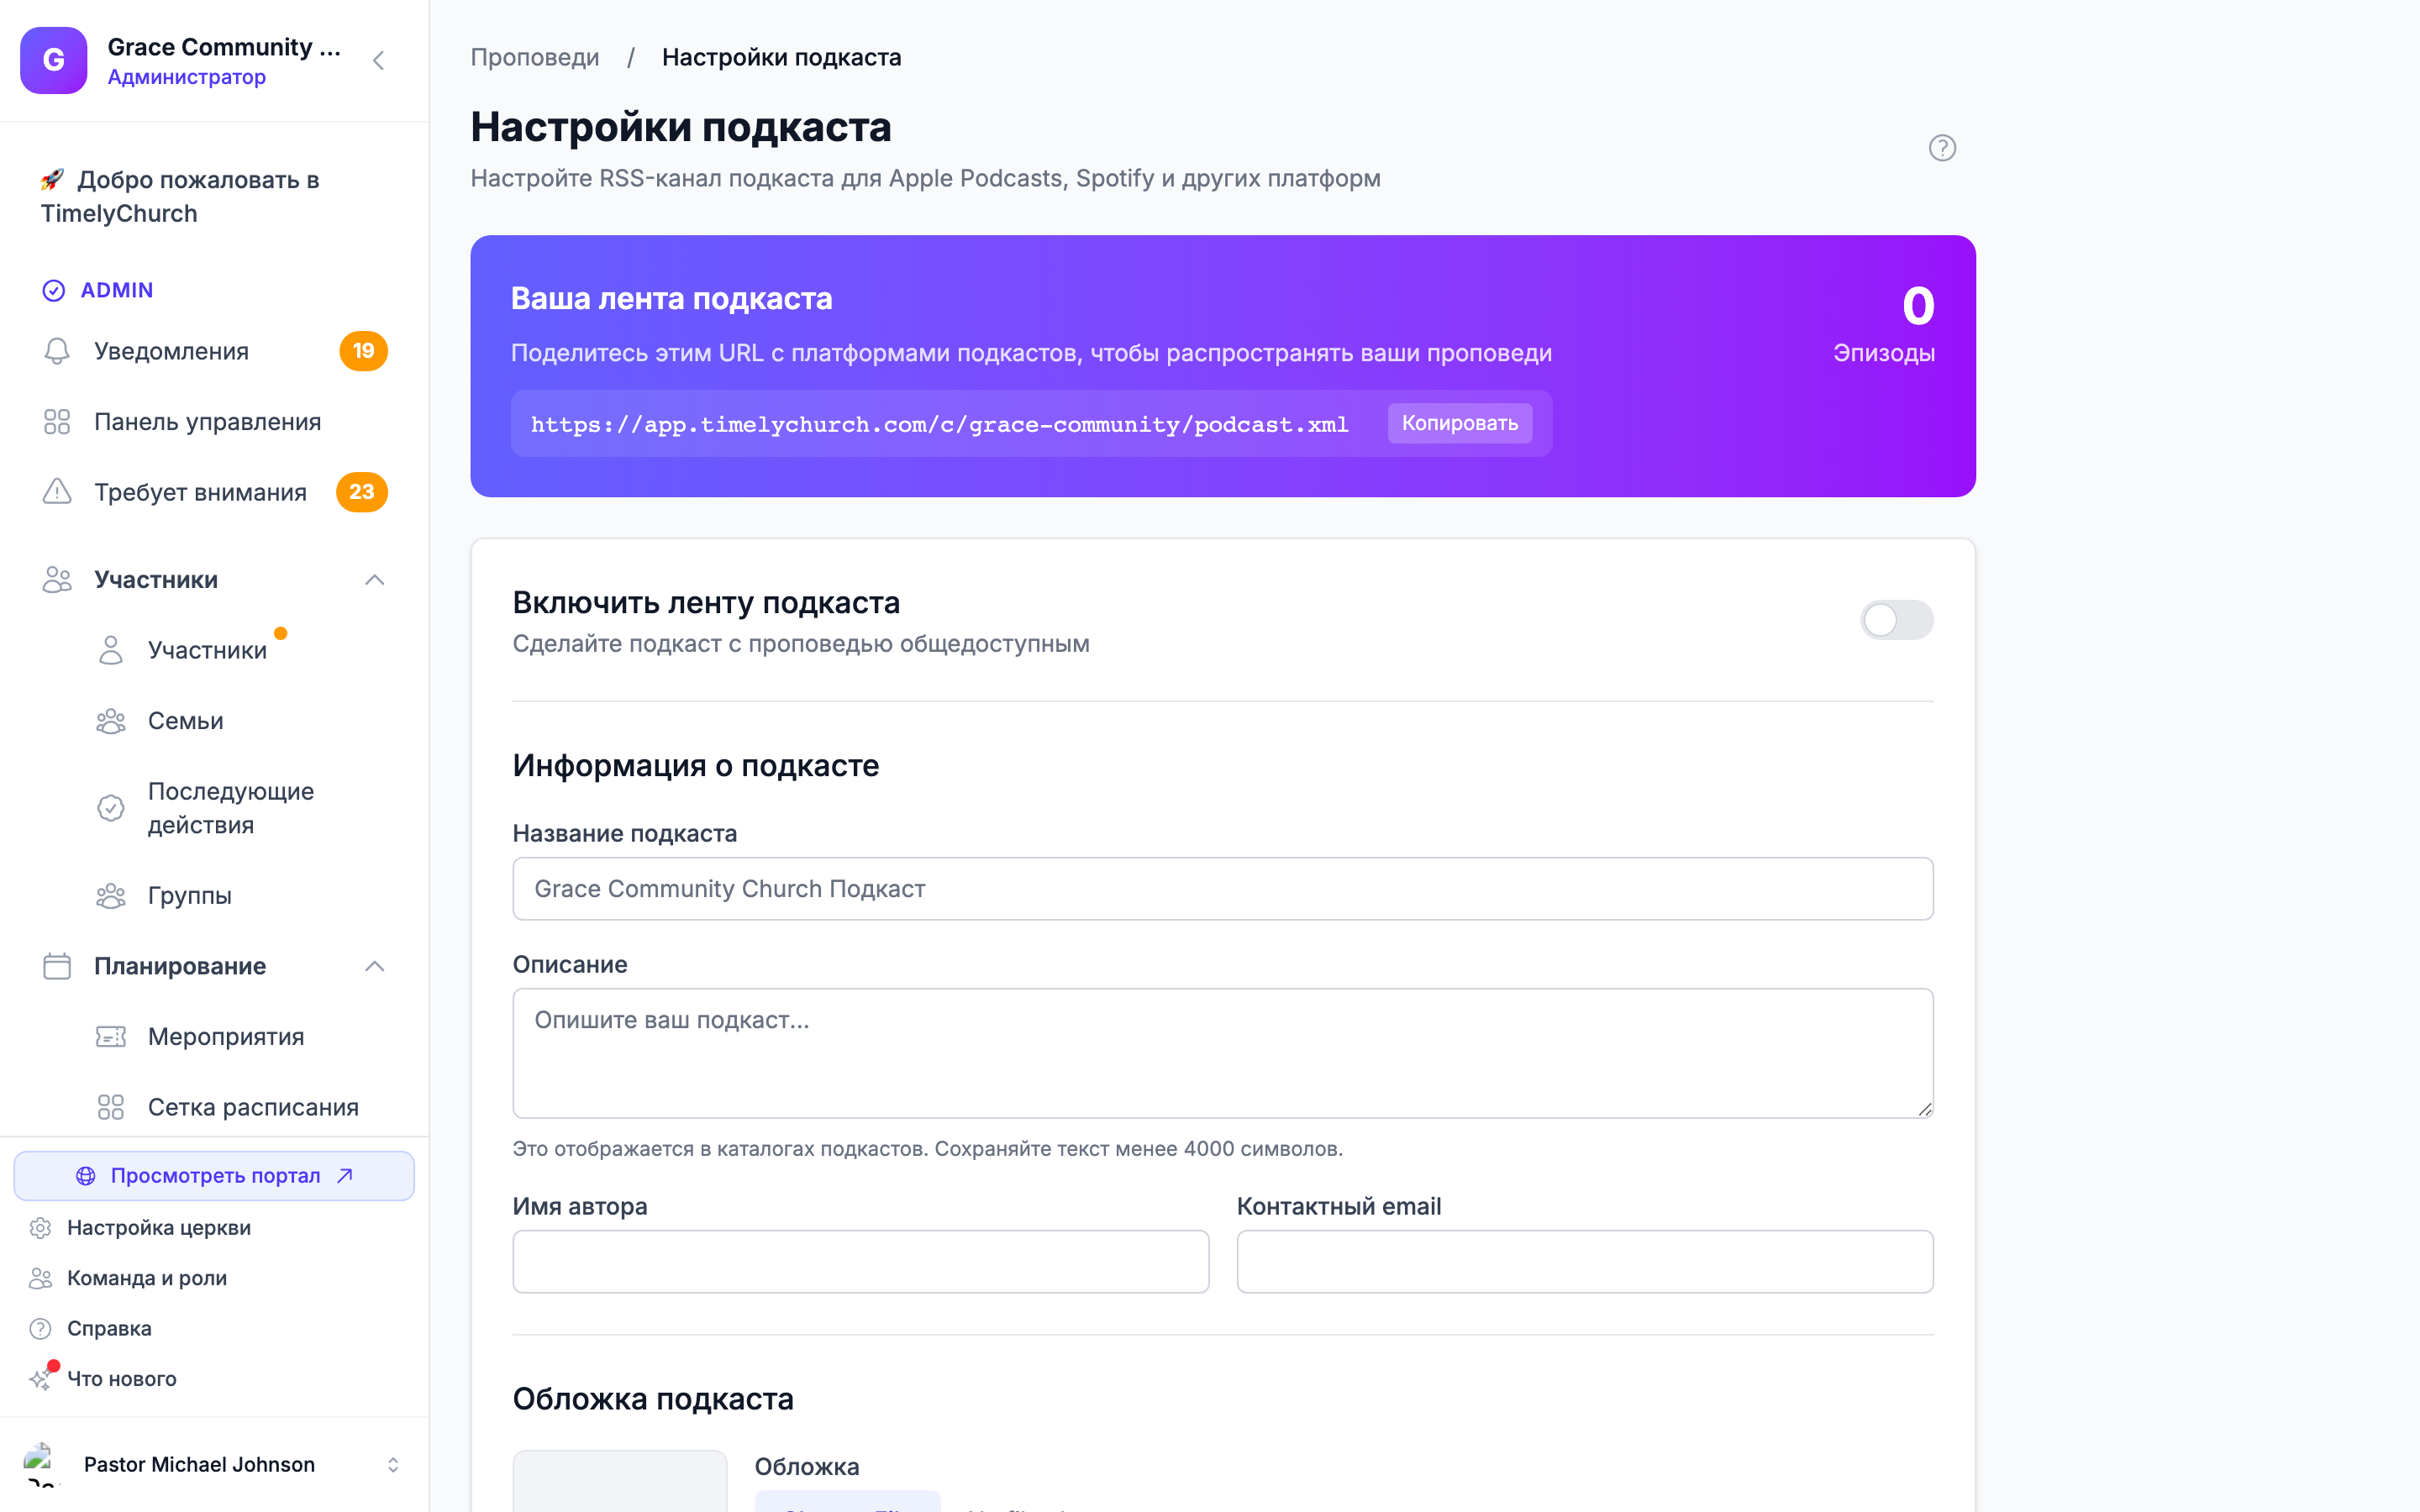
Task: Click the Команда и роли people icon
Action: (x=40, y=1278)
